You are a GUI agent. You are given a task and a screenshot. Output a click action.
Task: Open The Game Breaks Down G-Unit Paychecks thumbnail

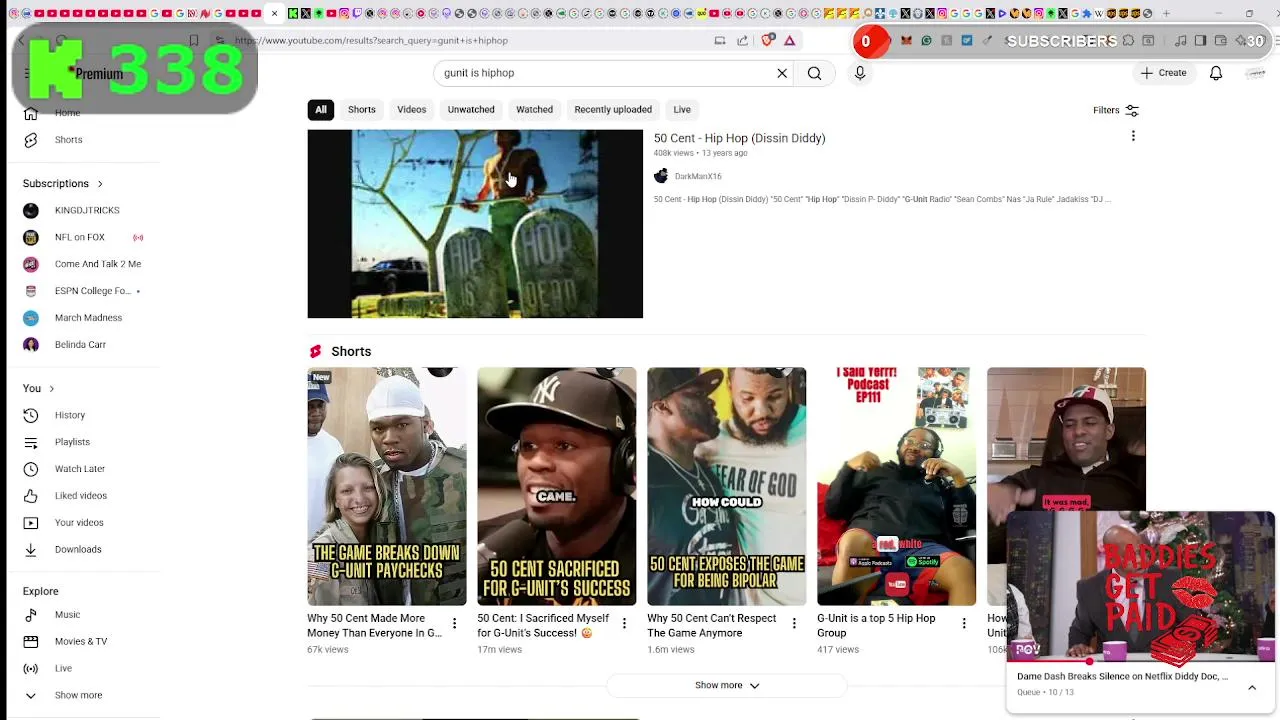[387, 486]
